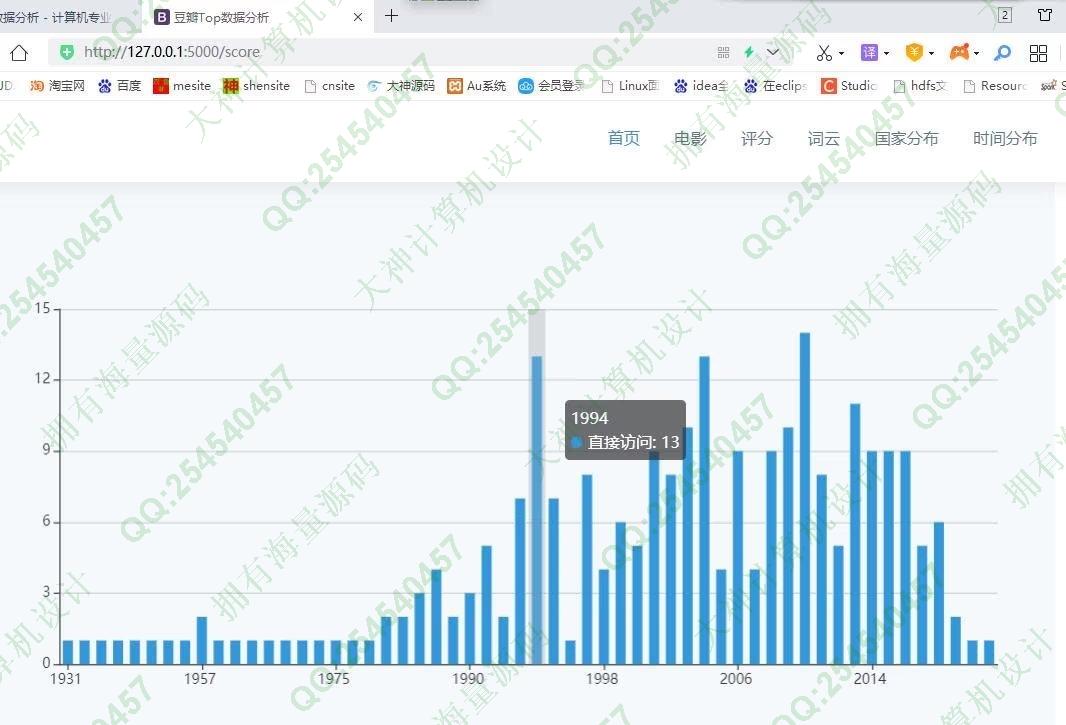Click the highlighted 1994 bar
Viewport: 1066px width, 725px height.
[x=537, y=510]
